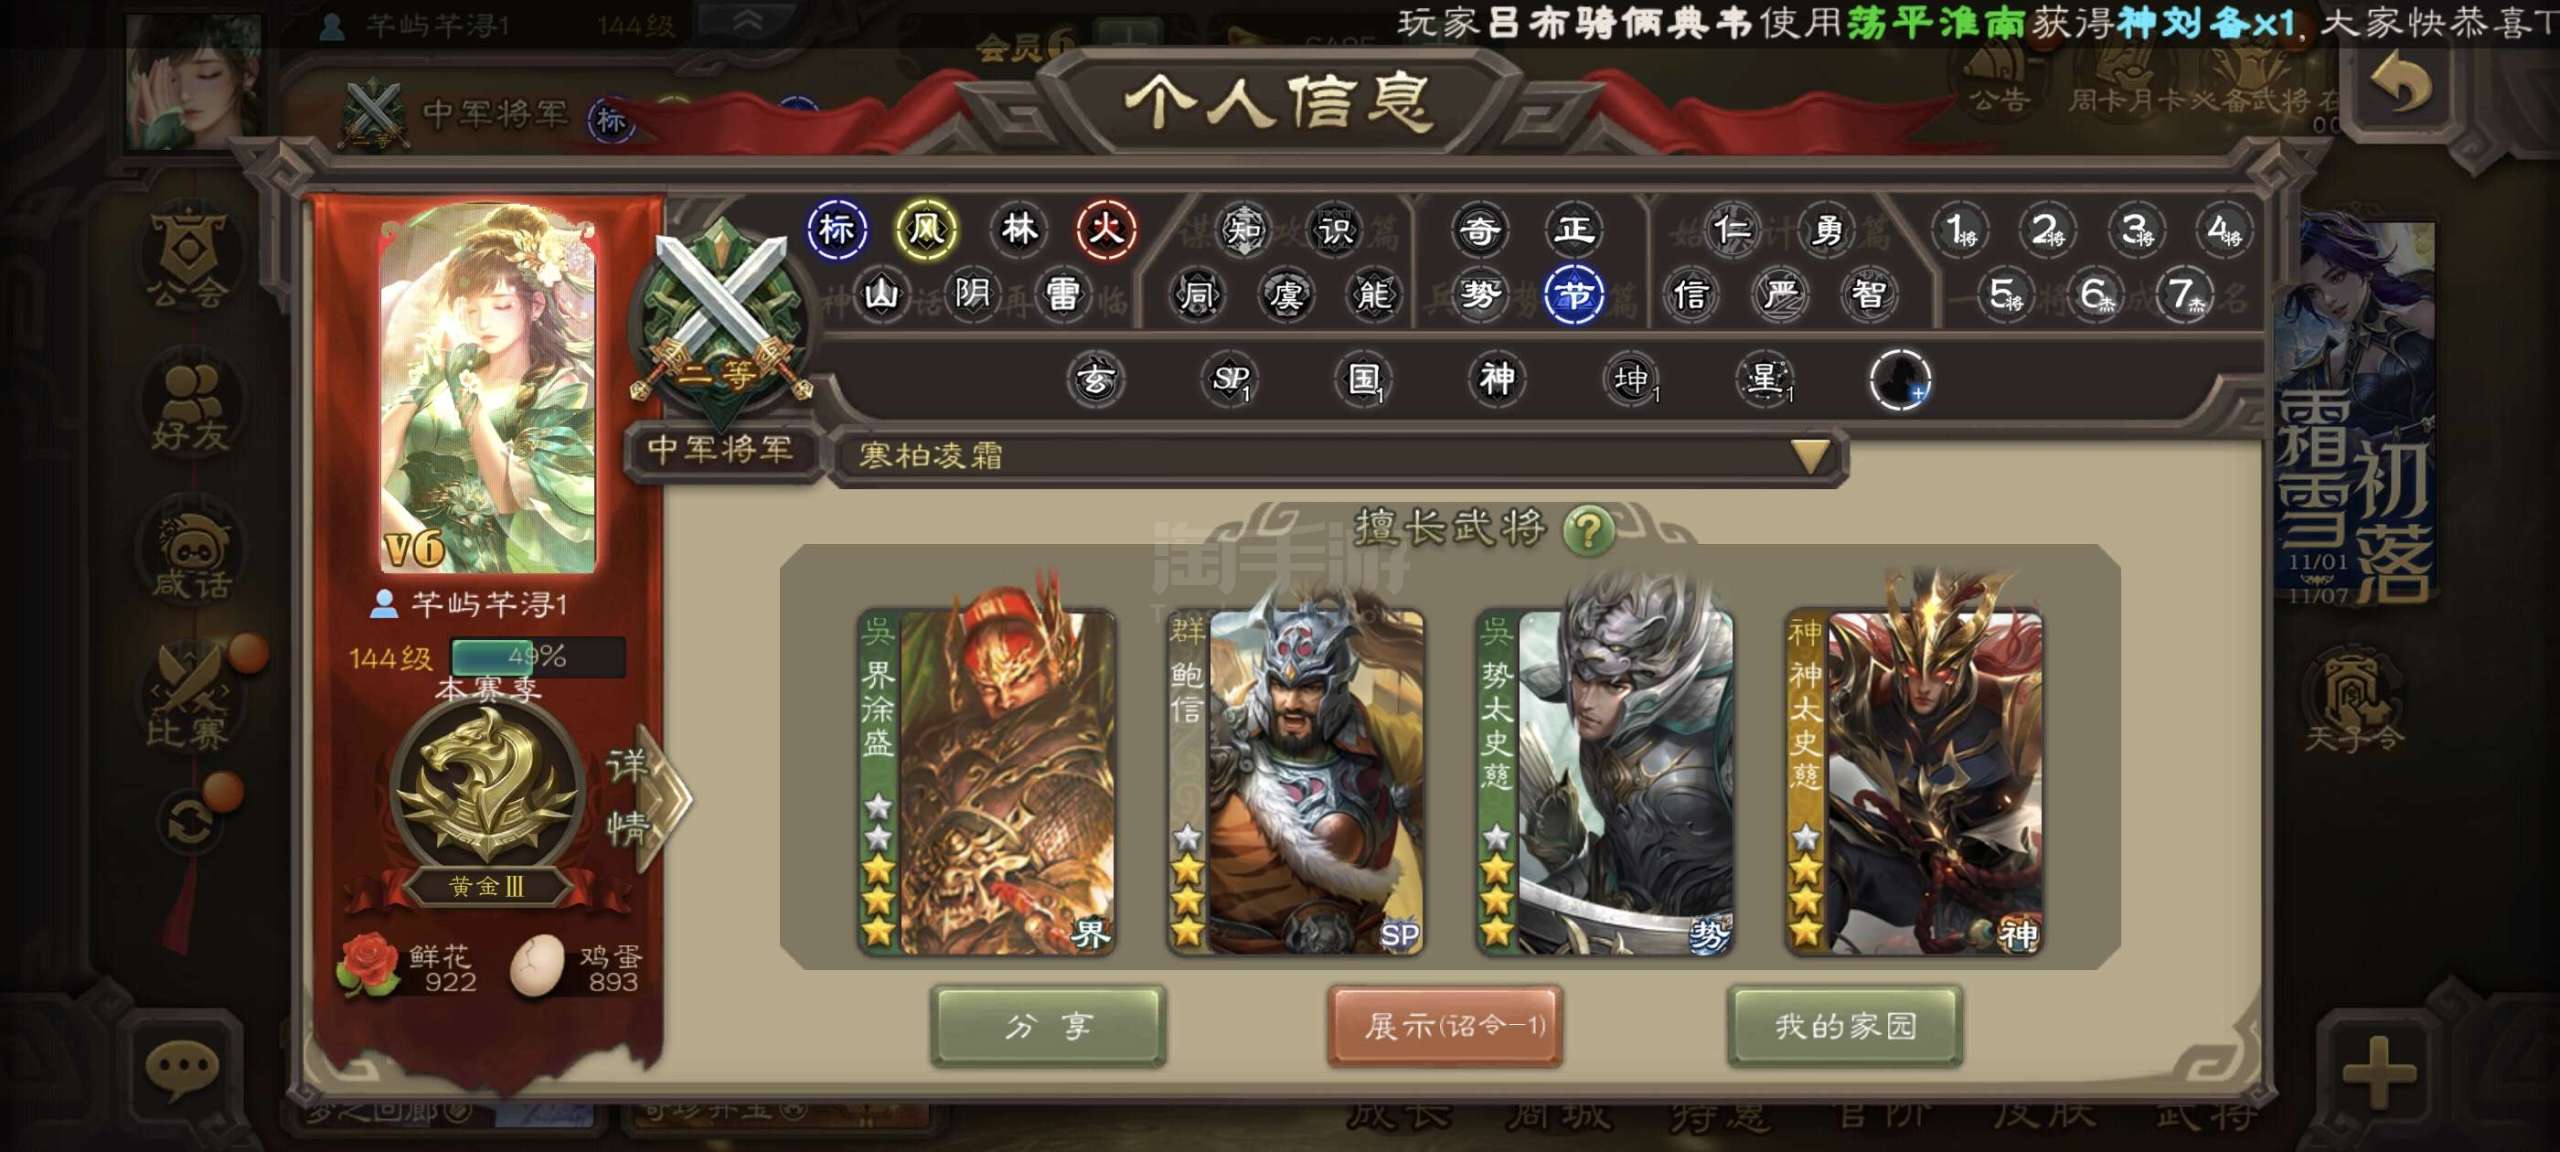This screenshot has height=1152, width=2560.
Task: Select the 神太史慈 general card
Action: [x=1914, y=780]
